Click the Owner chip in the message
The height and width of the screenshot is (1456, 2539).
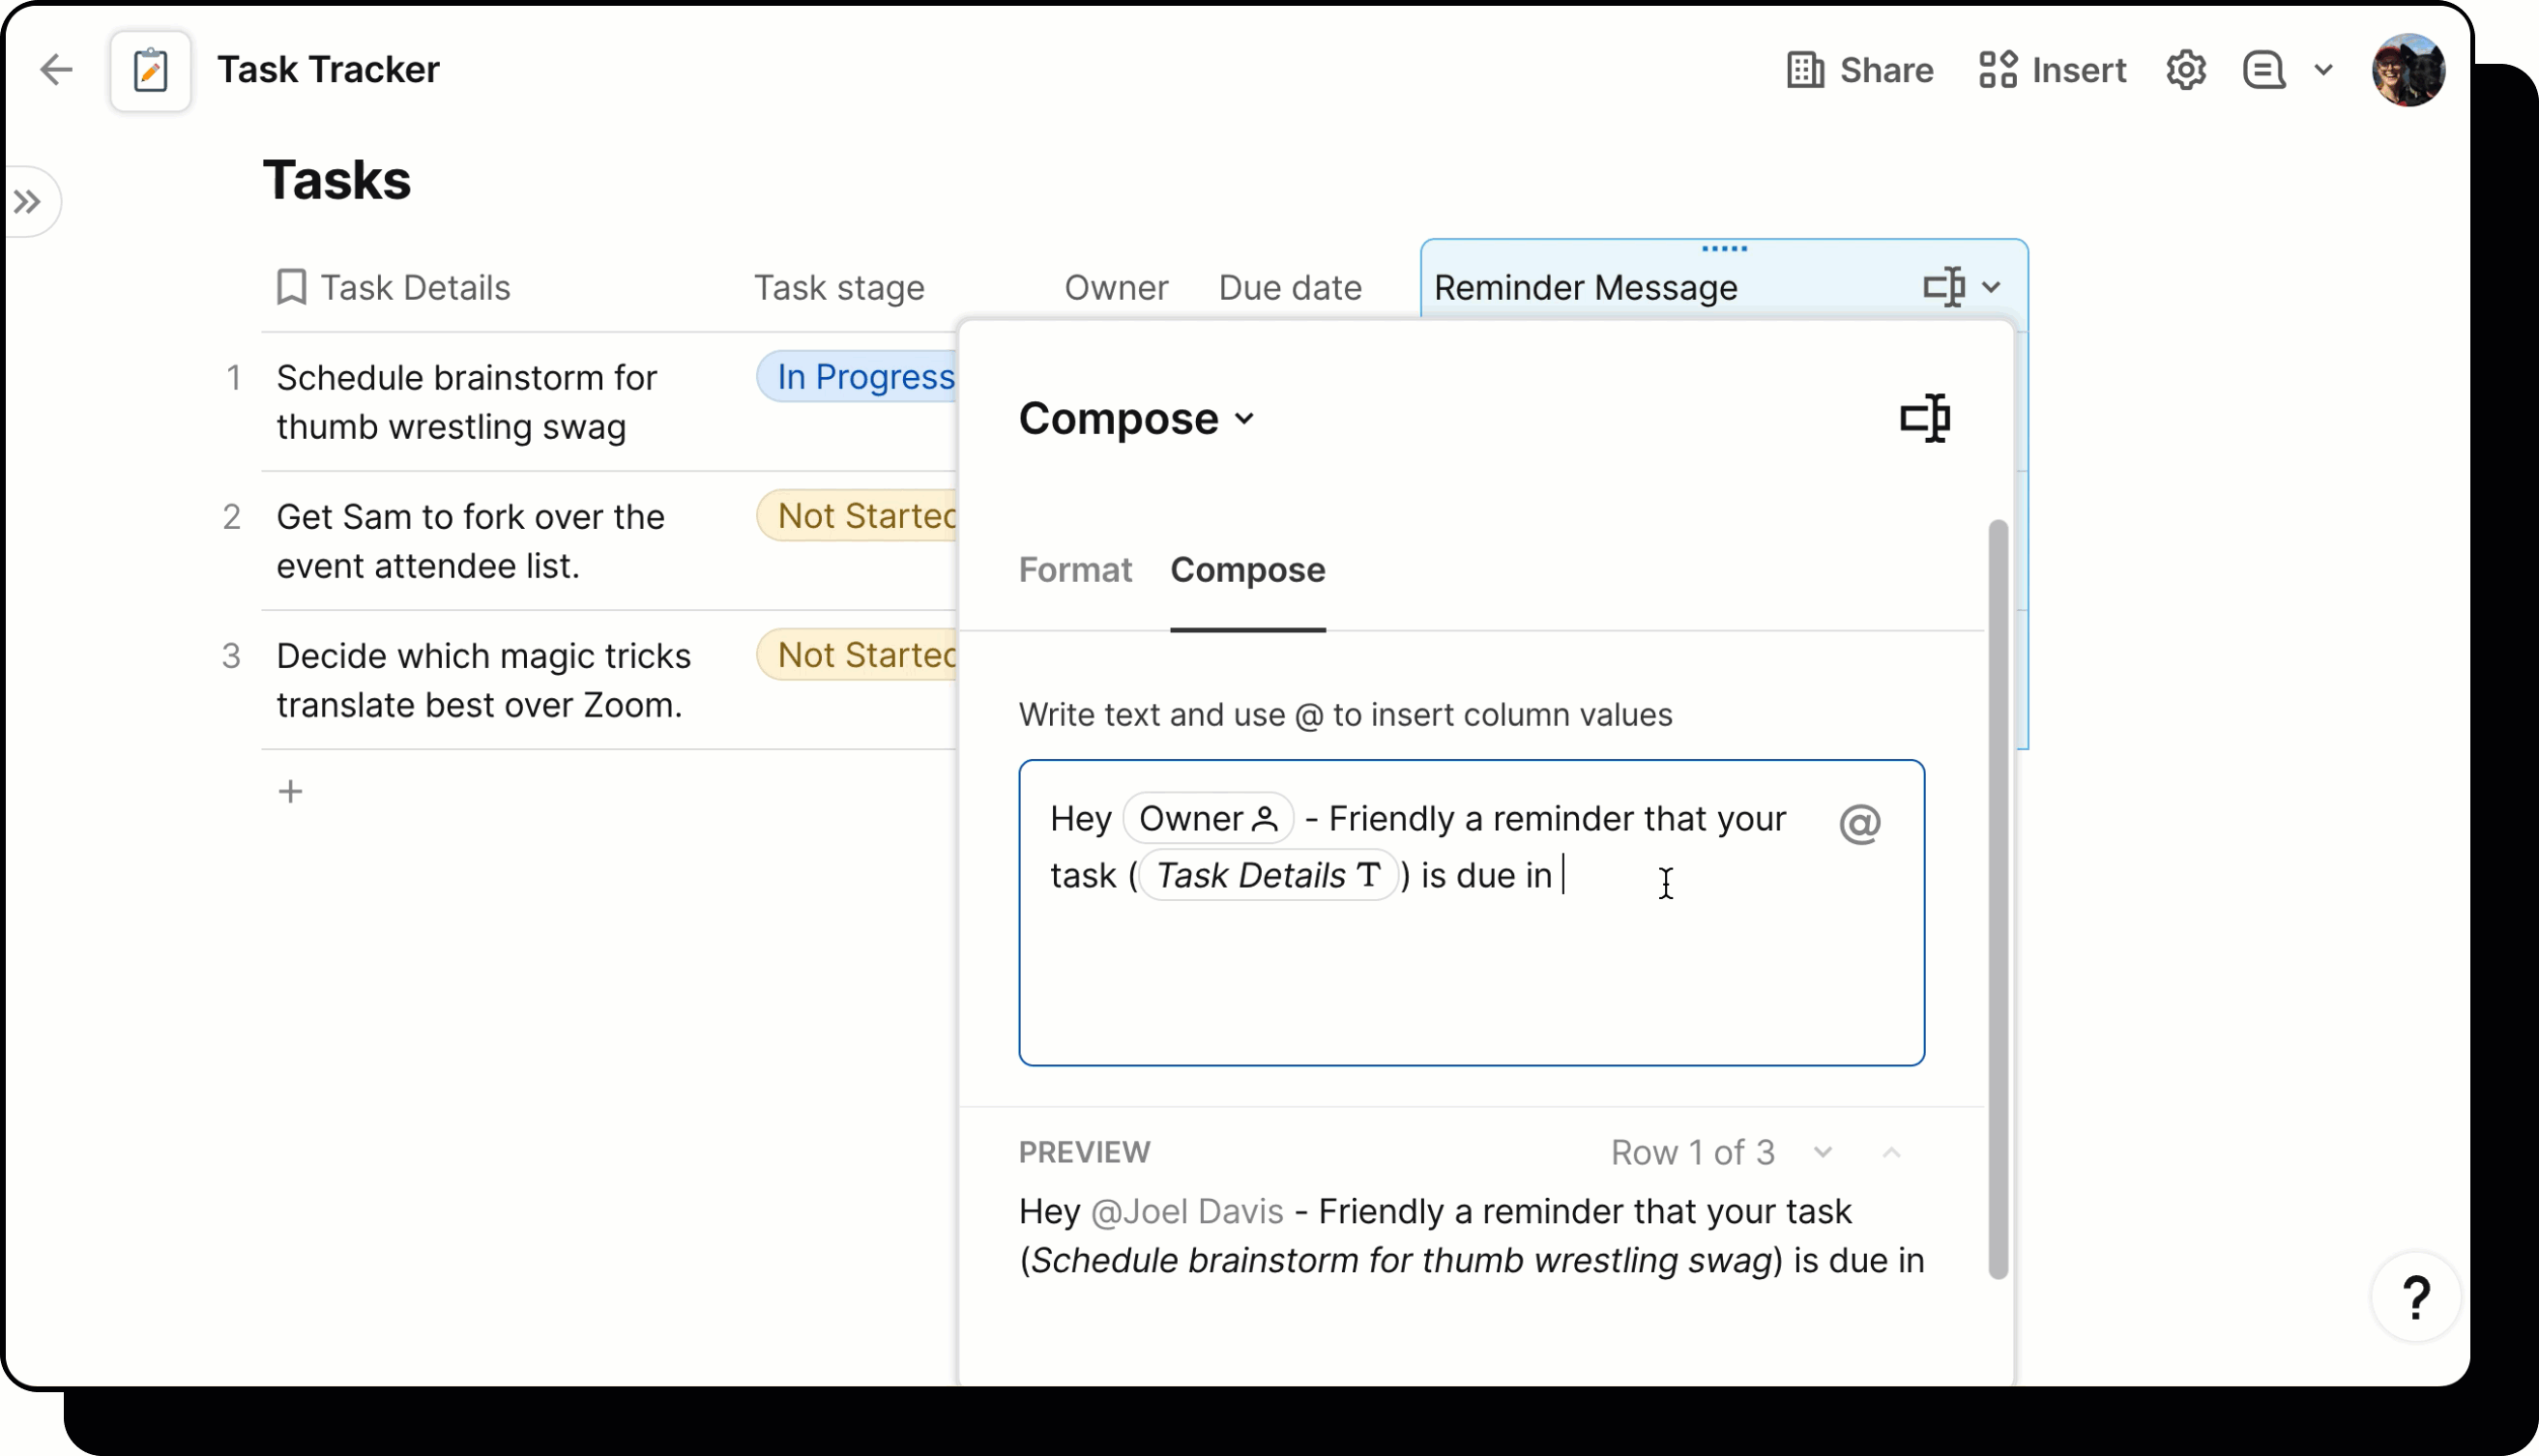[1207, 818]
